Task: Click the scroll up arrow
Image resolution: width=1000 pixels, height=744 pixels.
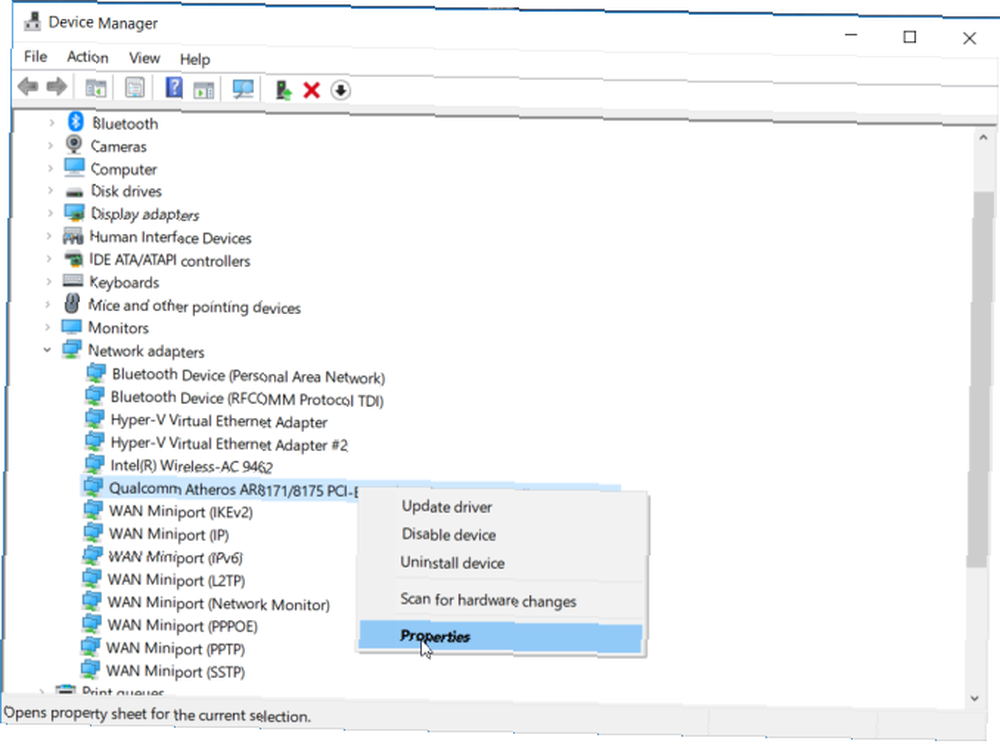Action: [x=983, y=137]
